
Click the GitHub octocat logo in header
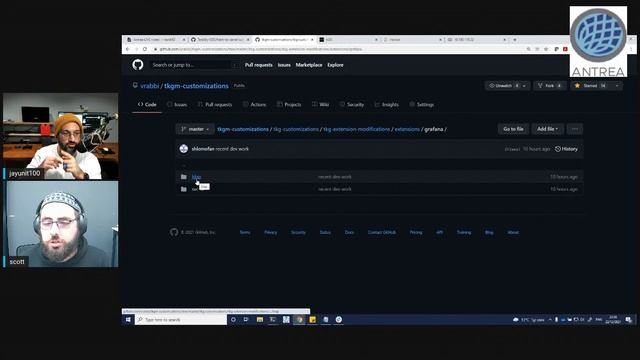(x=138, y=64)
